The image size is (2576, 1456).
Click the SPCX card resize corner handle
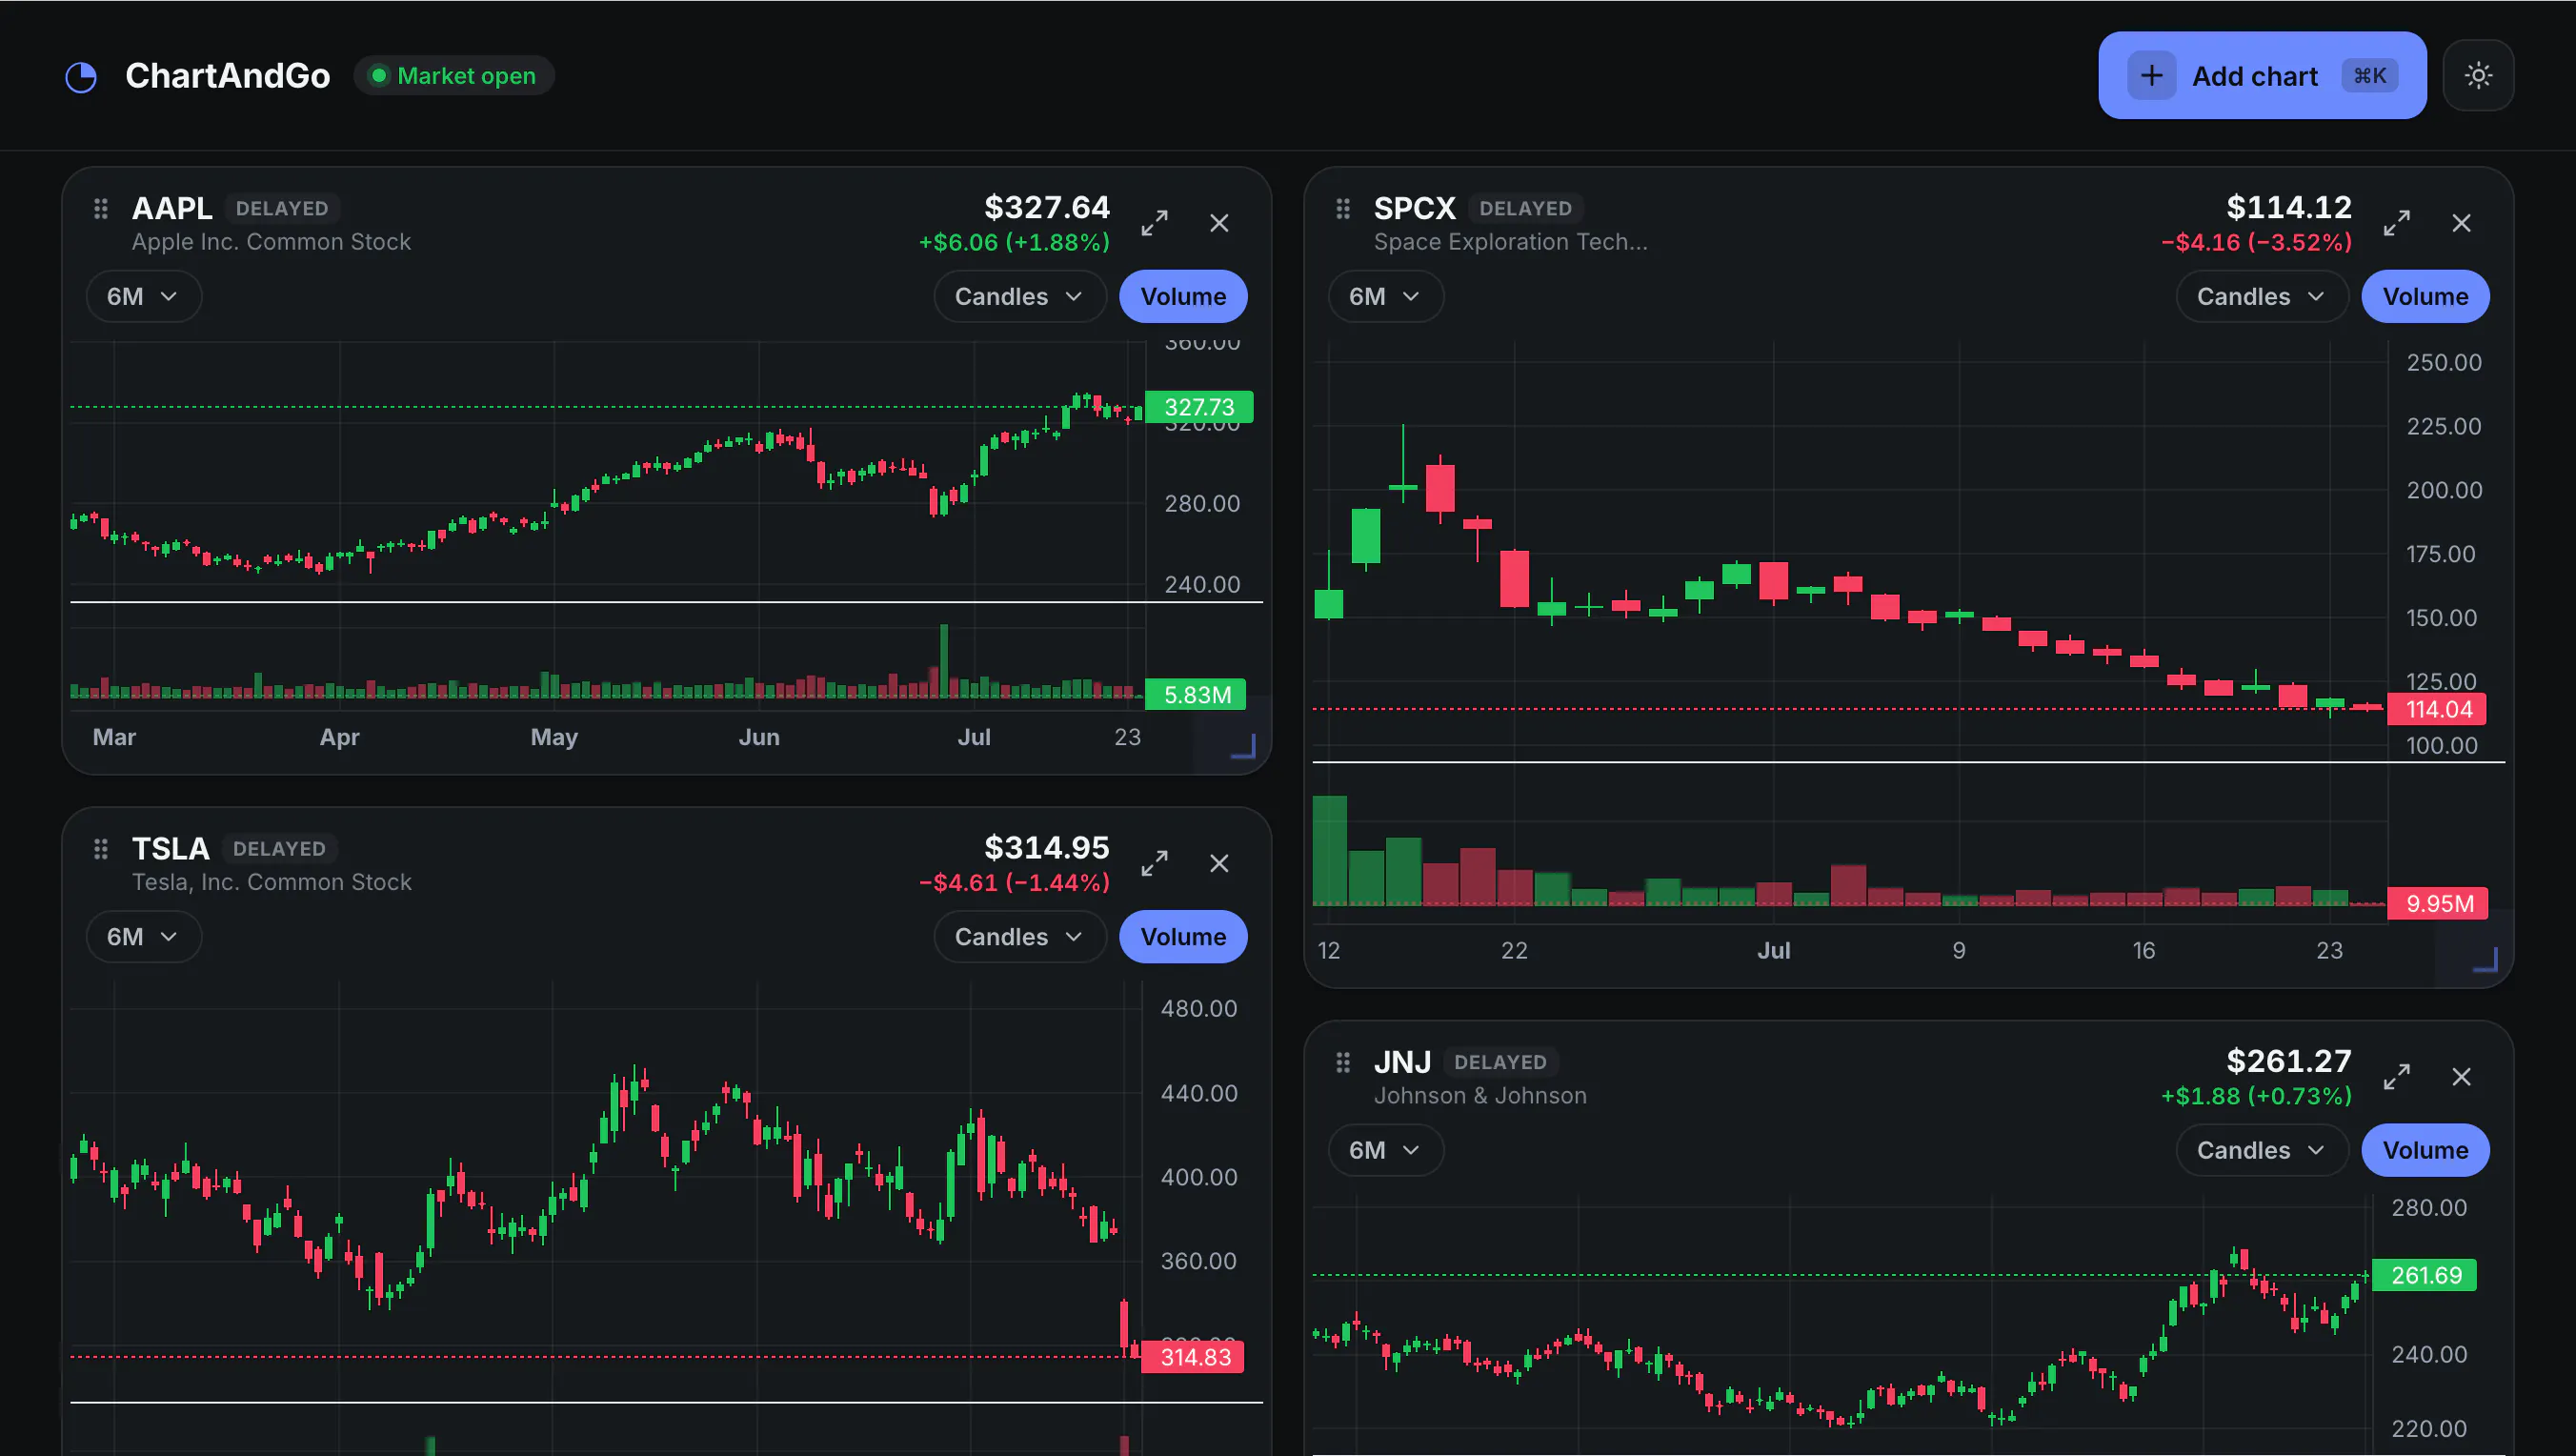(x=2485, y=960)
